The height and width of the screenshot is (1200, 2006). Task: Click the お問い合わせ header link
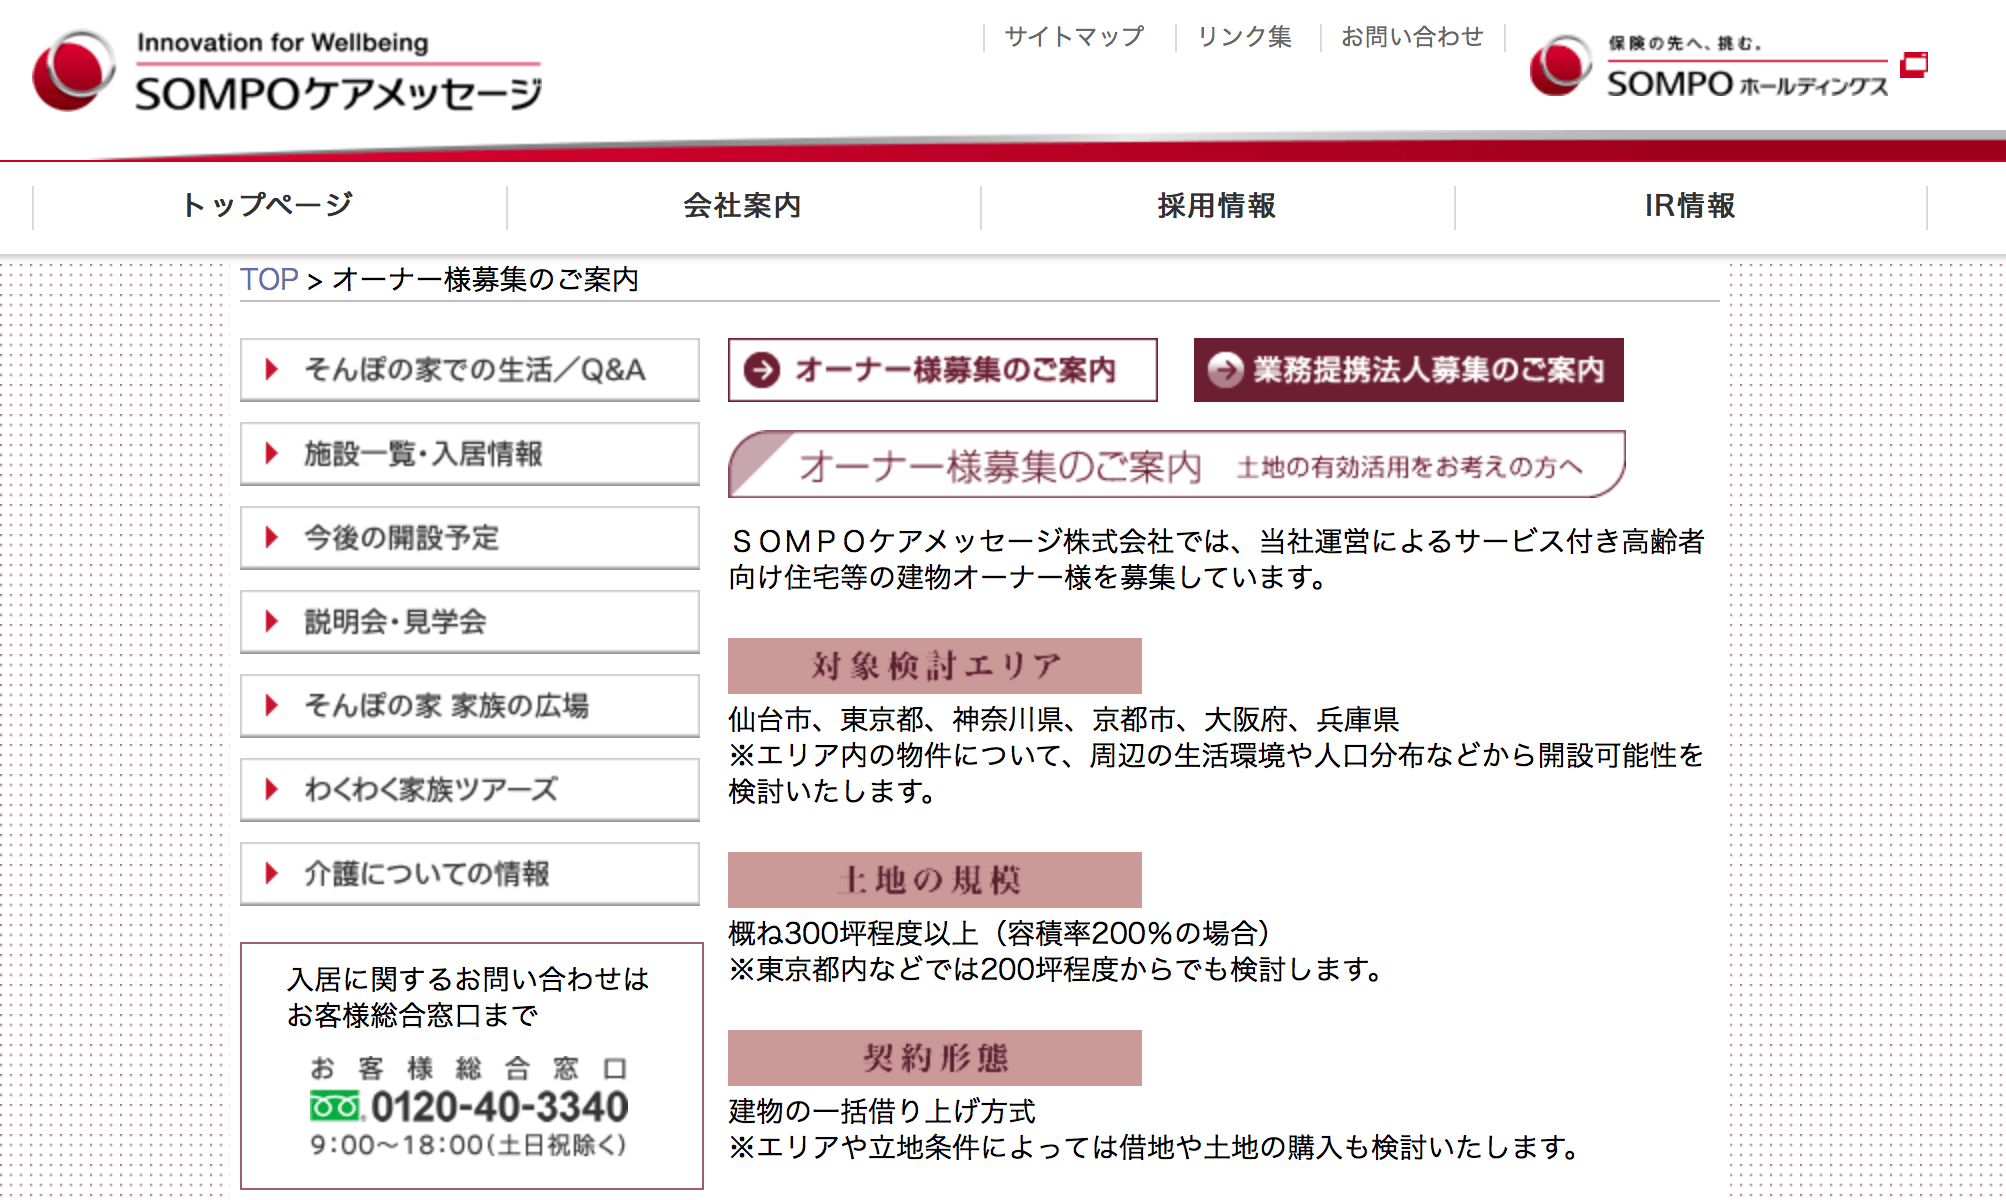(1412, 37)
